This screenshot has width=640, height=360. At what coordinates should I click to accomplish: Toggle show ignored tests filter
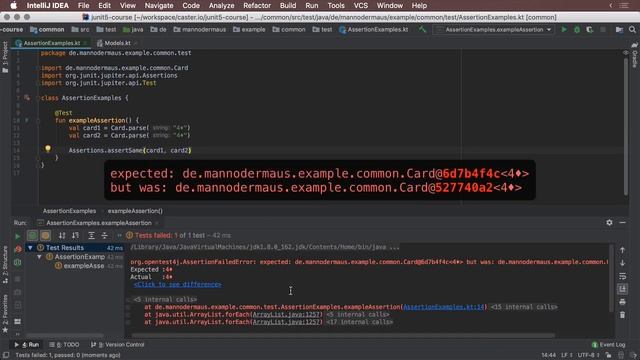[45, 235]
